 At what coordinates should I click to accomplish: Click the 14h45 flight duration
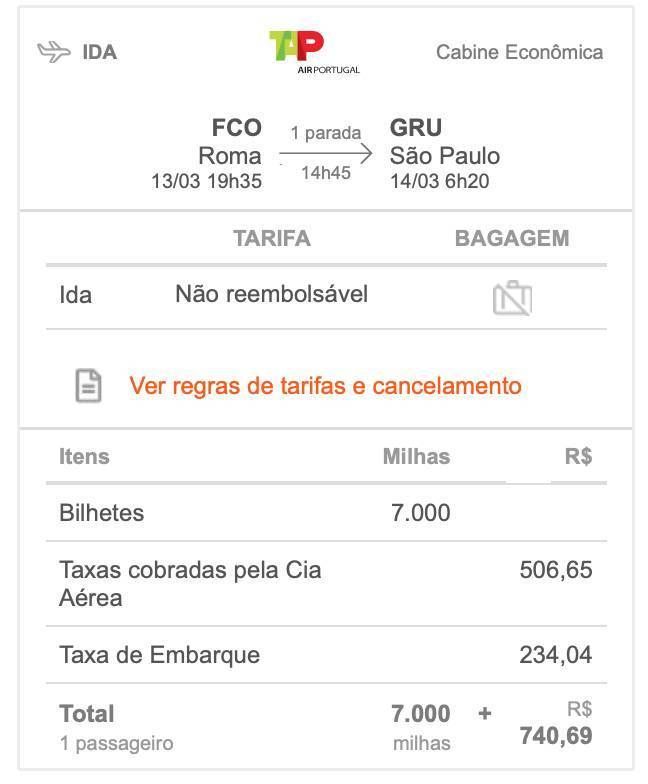(x=326, y=173)
